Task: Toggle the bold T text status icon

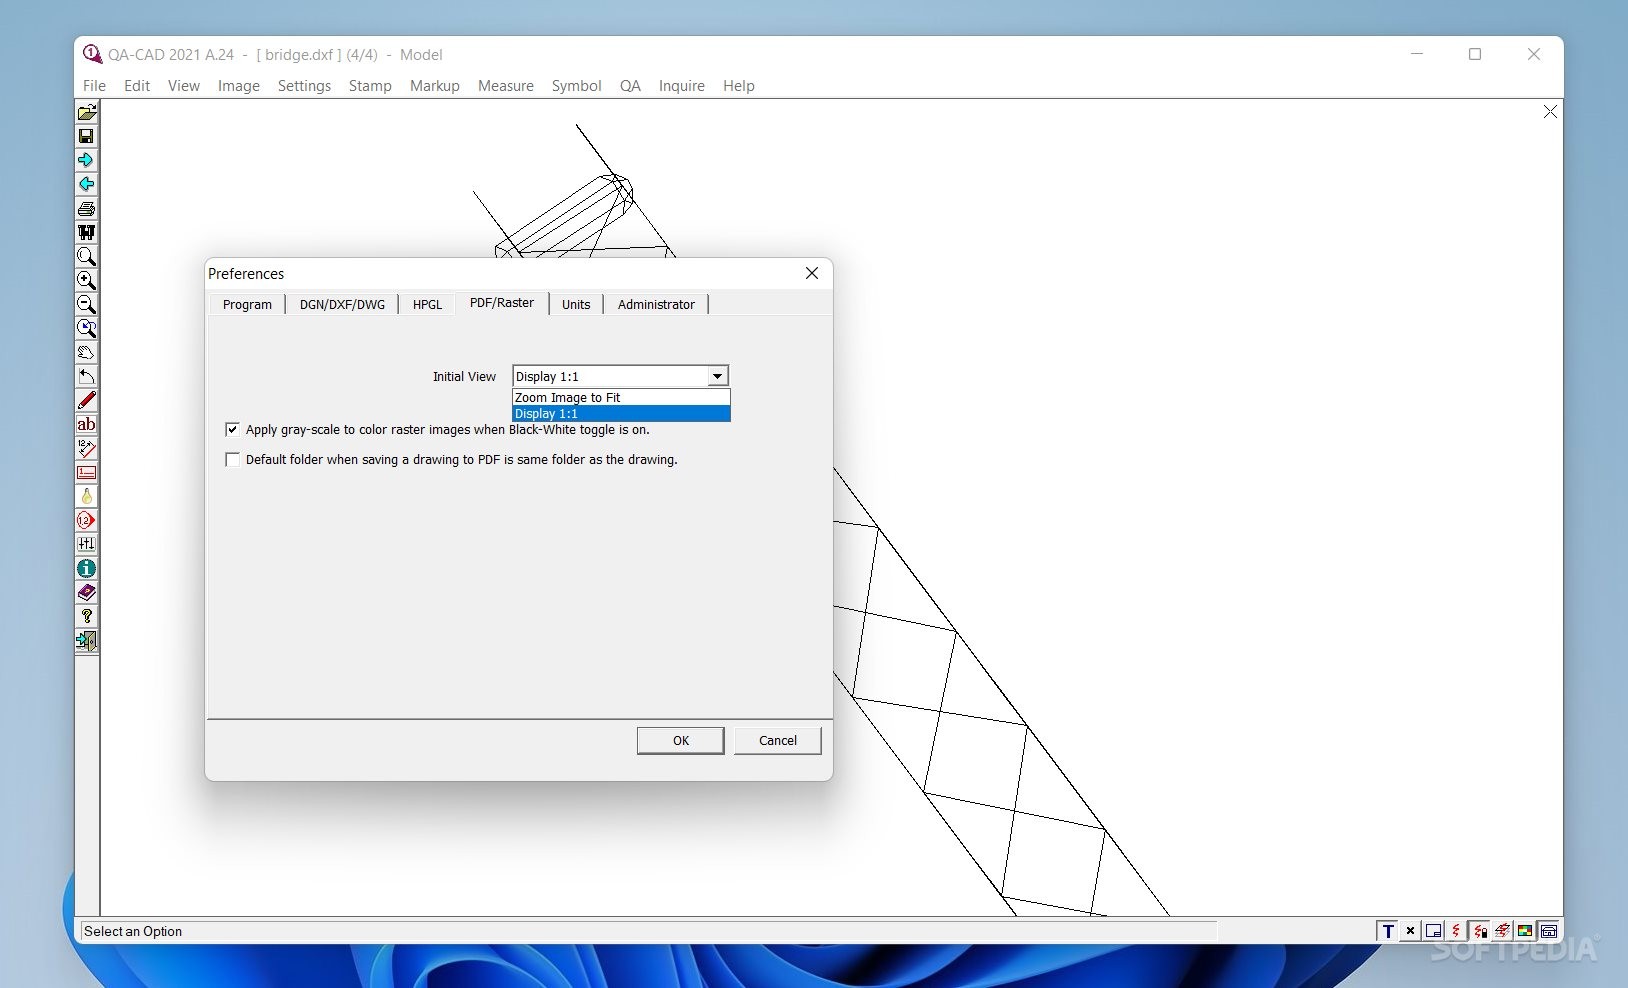Action: coord(1387,931)
